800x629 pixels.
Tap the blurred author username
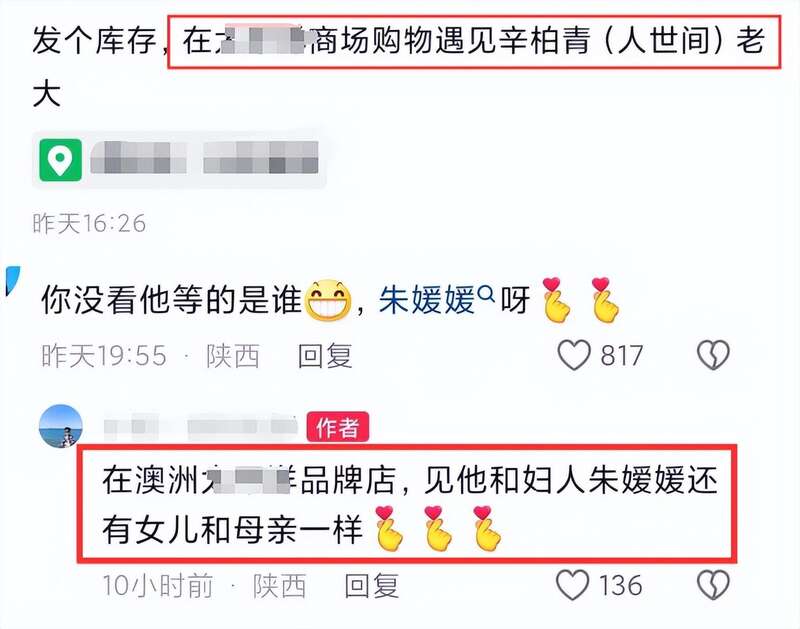[x=200, y=427]
